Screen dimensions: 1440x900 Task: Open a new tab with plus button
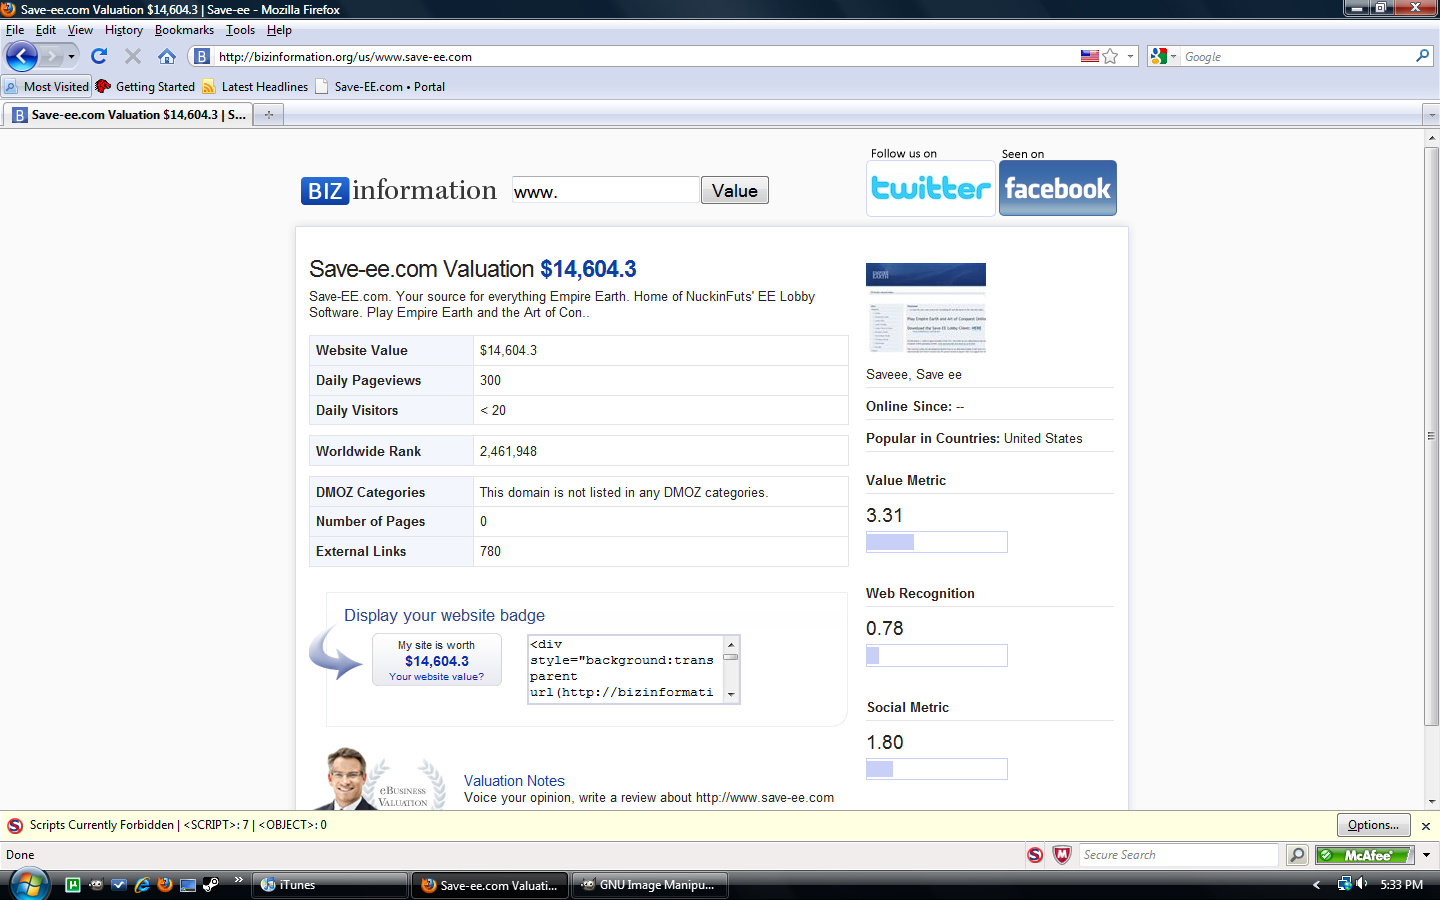point(268,115)
